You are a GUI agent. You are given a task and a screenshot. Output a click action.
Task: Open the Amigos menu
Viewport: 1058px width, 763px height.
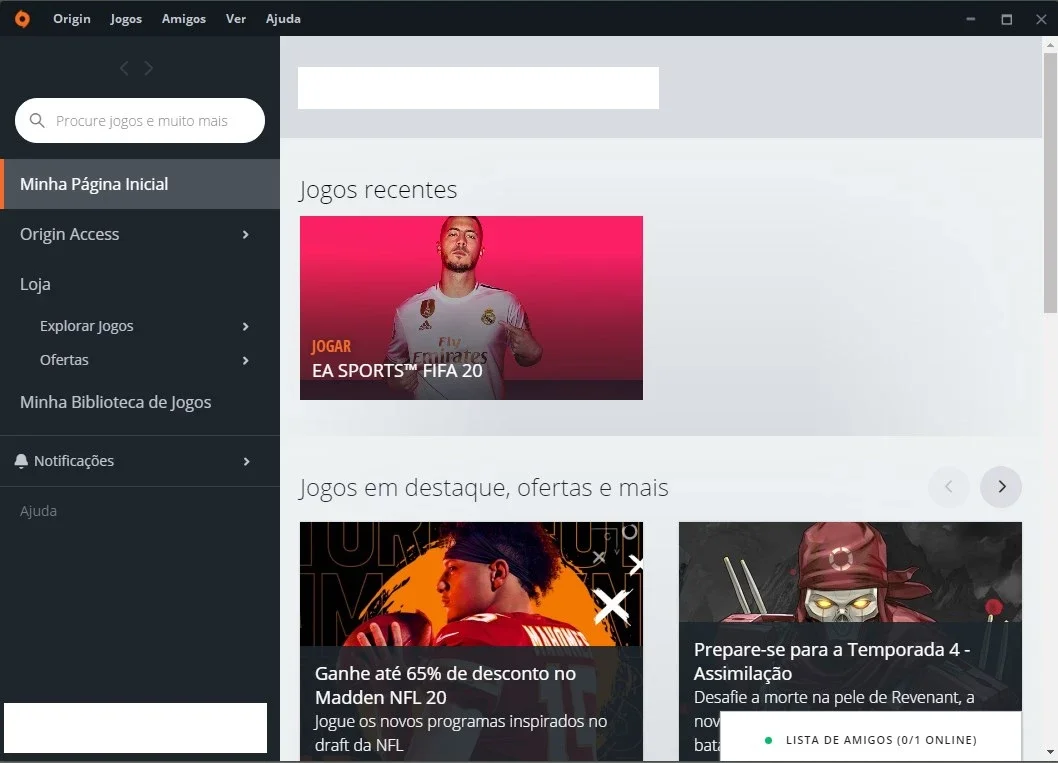coord(184,19)
